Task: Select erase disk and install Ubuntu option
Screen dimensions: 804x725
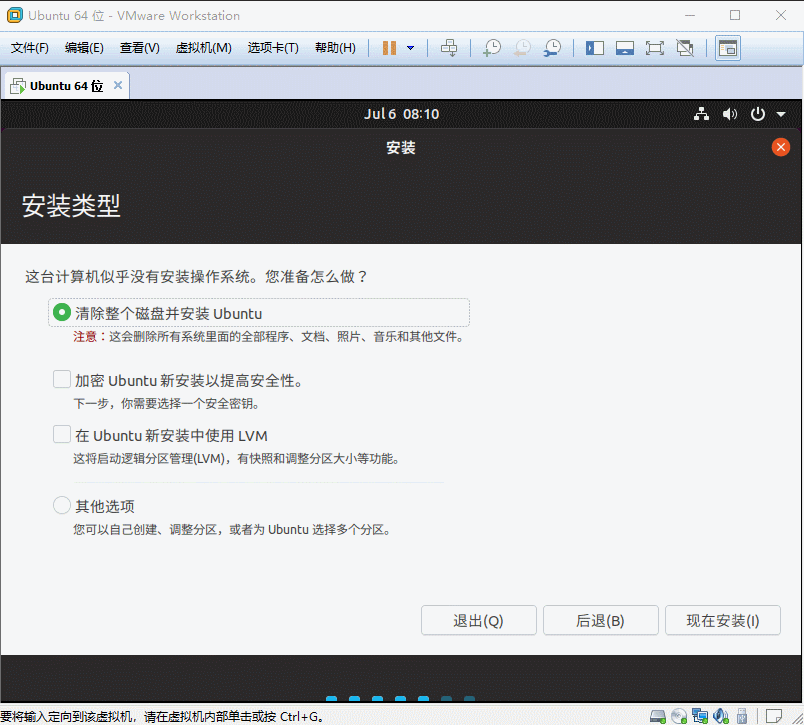Action: [62, 313]
